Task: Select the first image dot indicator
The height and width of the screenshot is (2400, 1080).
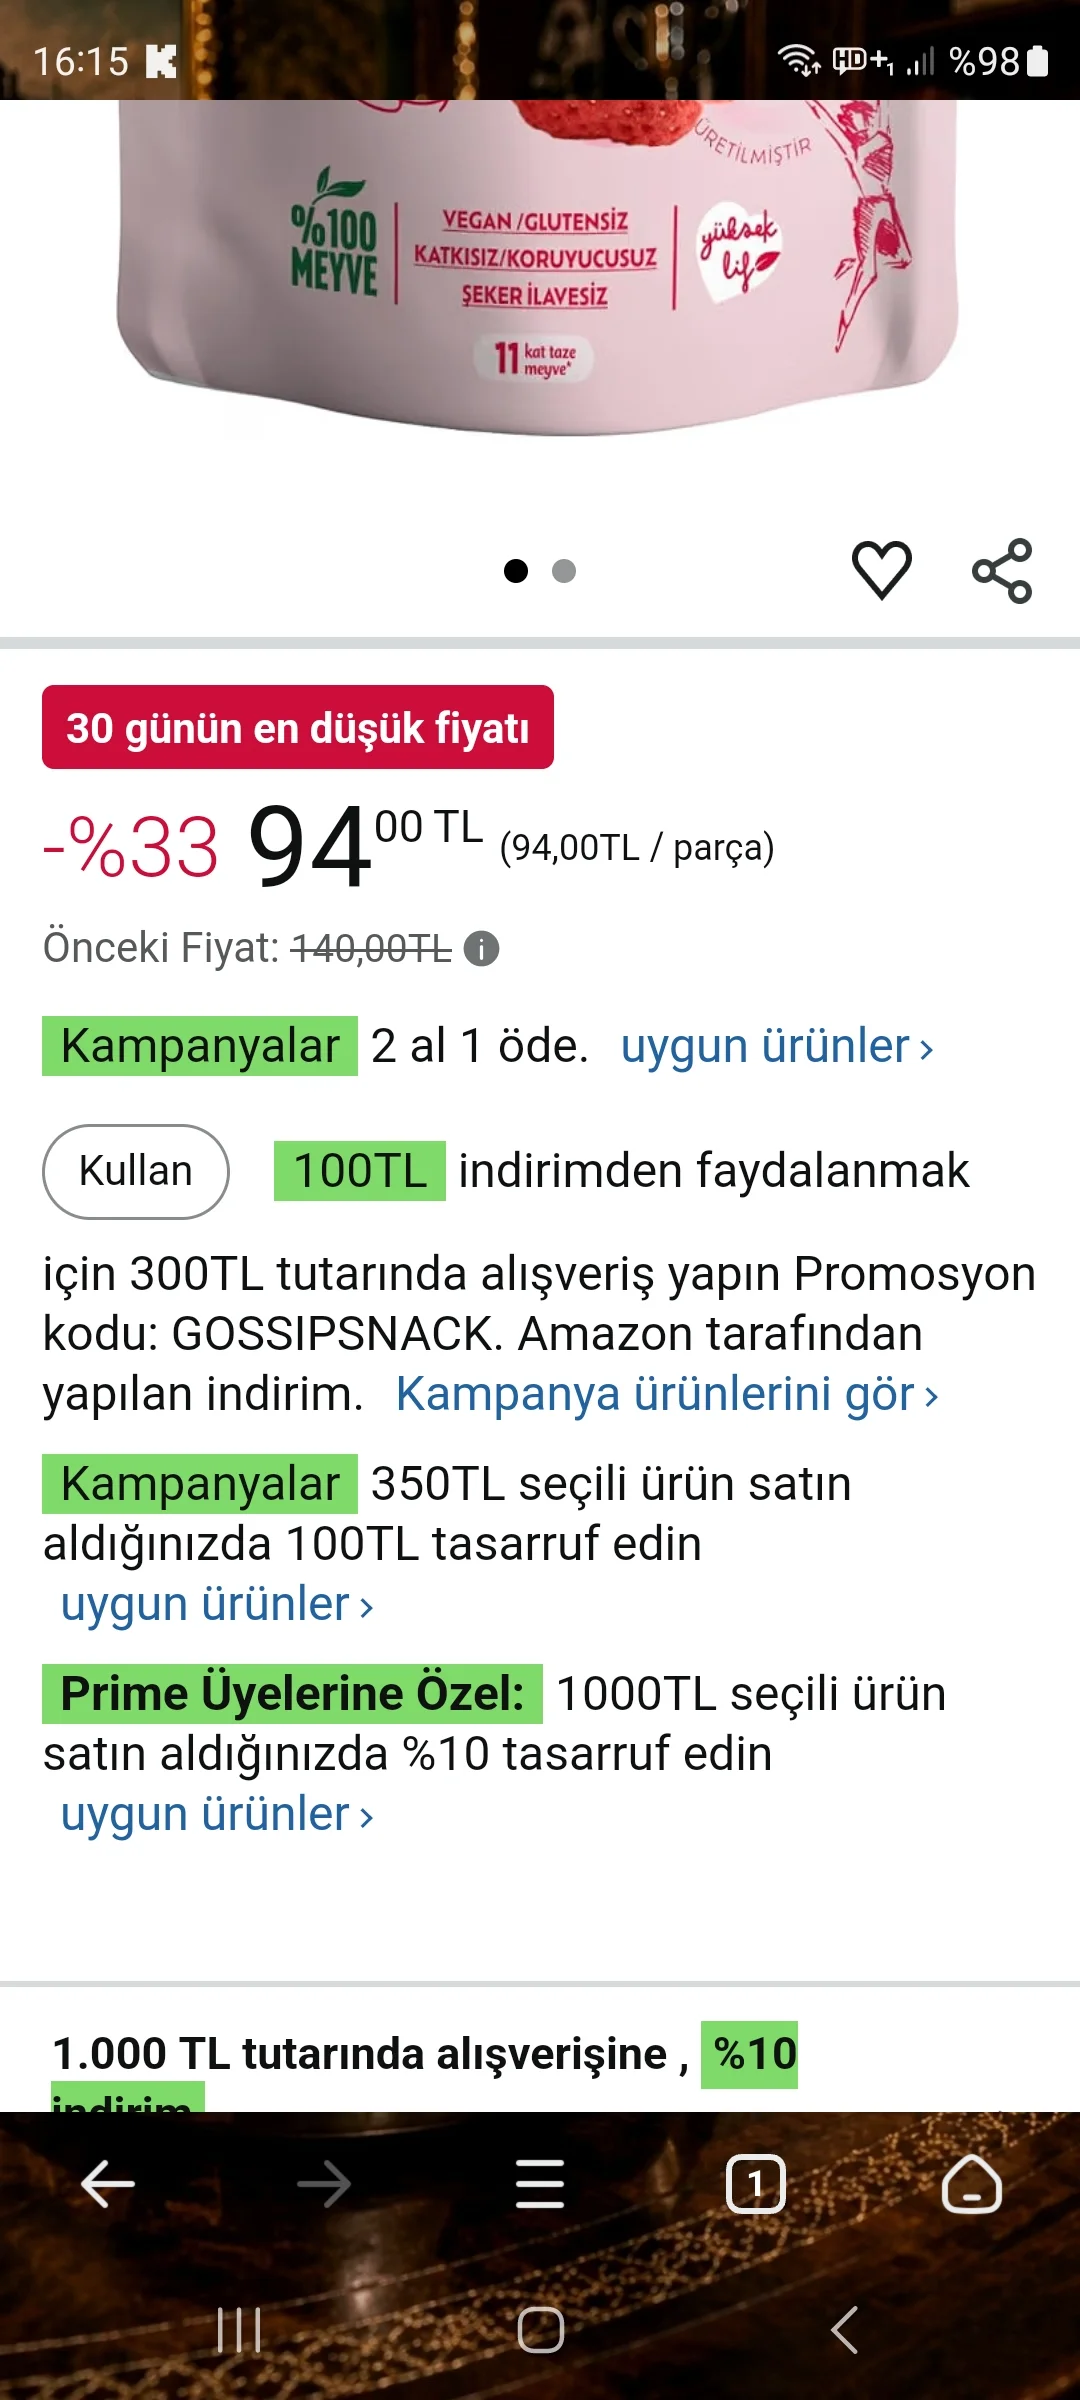Action: (x=516, y=571)
